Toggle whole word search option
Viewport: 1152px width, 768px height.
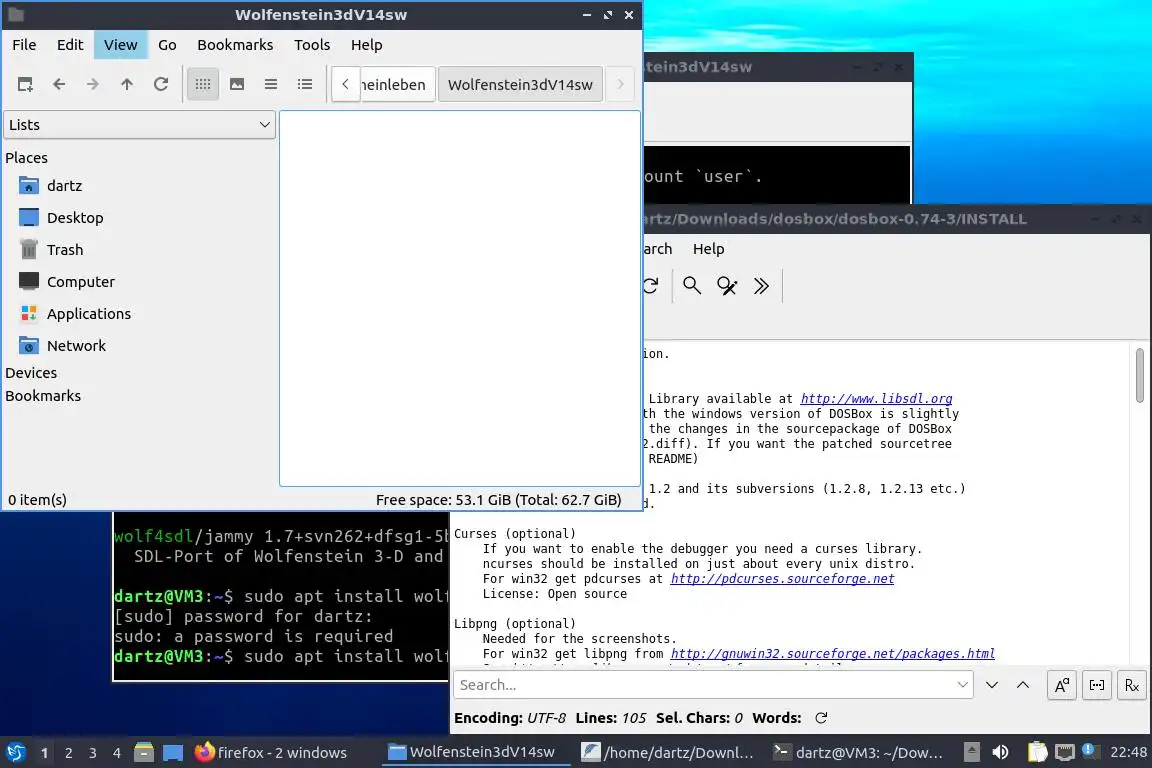click(1097, 685)
